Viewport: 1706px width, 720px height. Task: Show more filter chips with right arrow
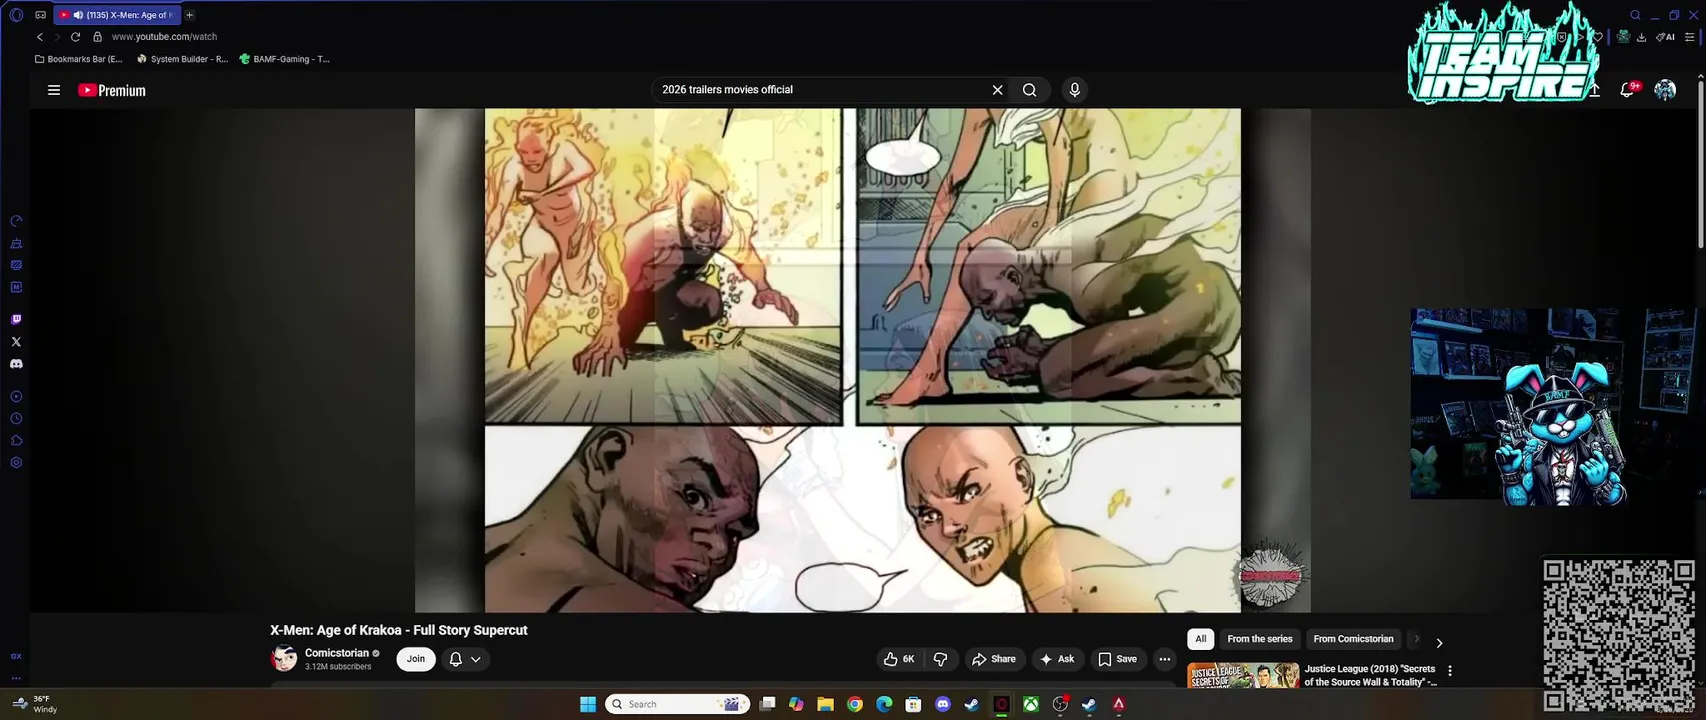1439,642
